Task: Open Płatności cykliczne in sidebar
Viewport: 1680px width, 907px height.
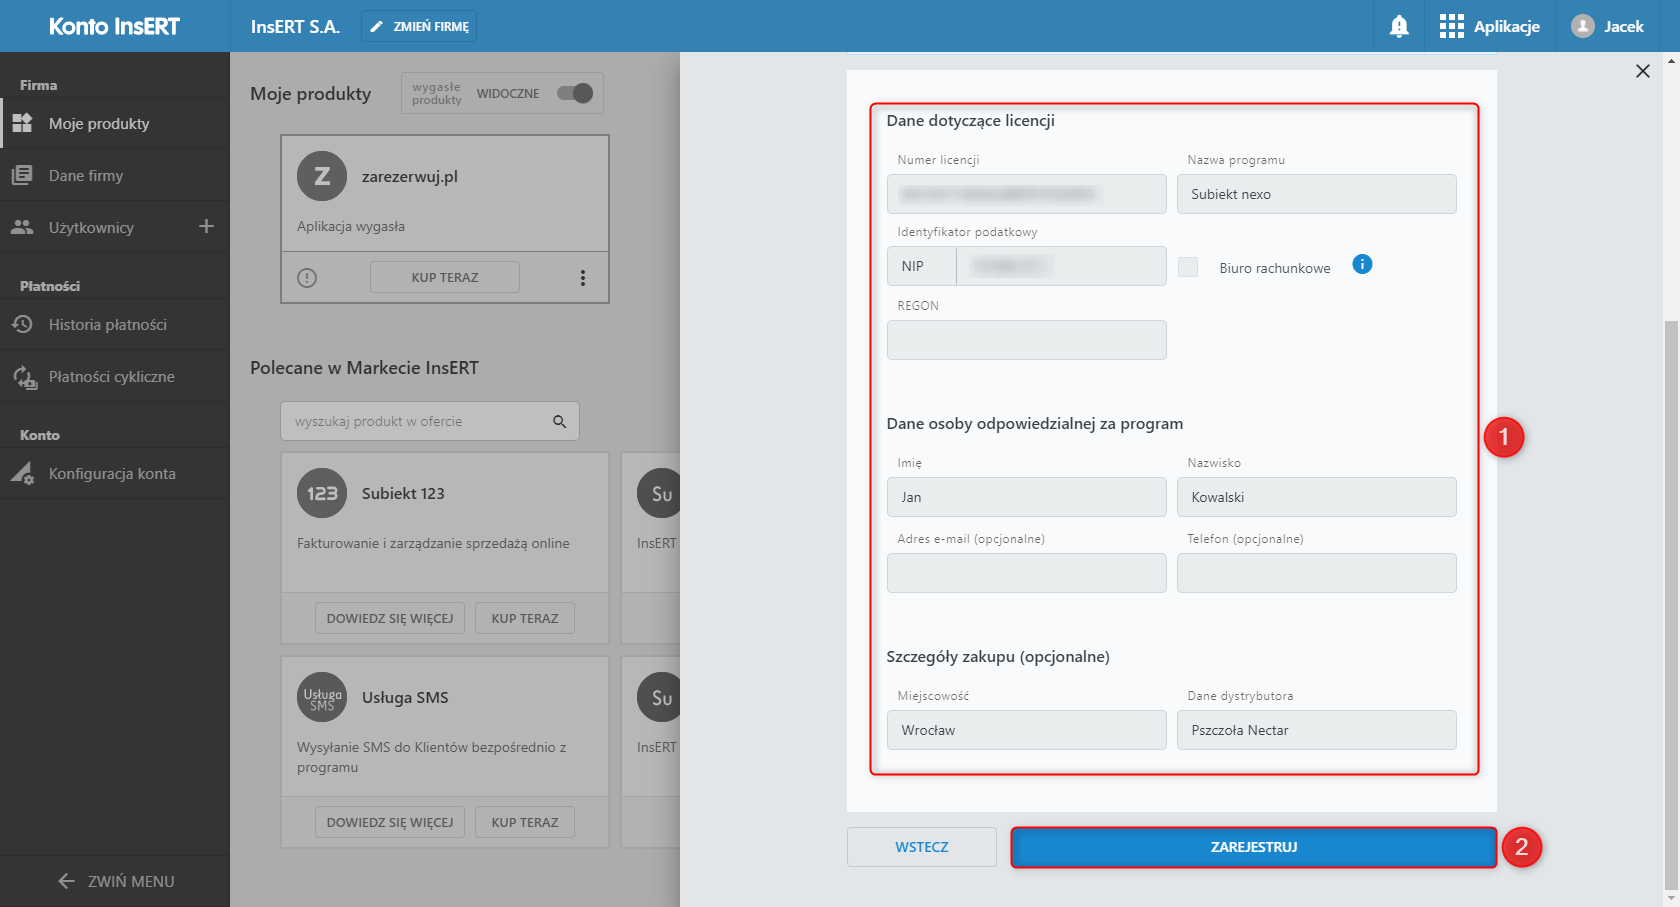Action: pos(115,377)
